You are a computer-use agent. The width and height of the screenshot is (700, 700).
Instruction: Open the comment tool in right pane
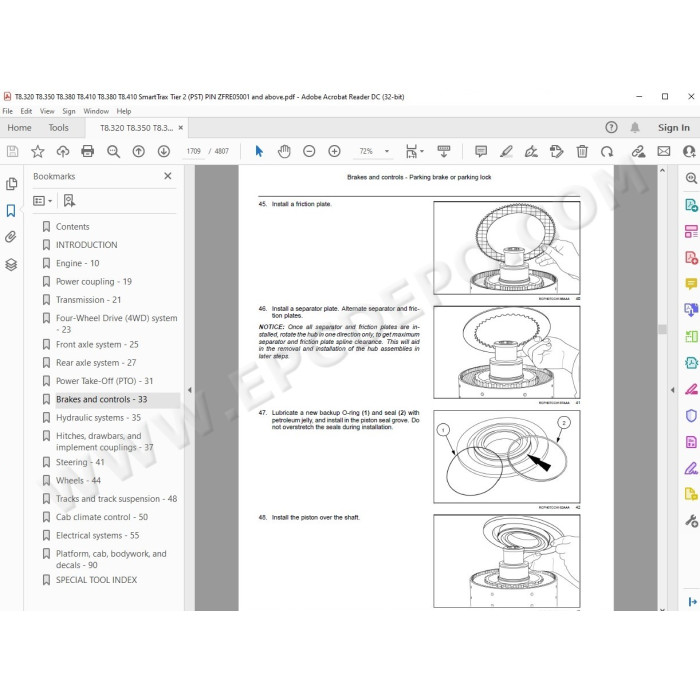click(691, 283)
